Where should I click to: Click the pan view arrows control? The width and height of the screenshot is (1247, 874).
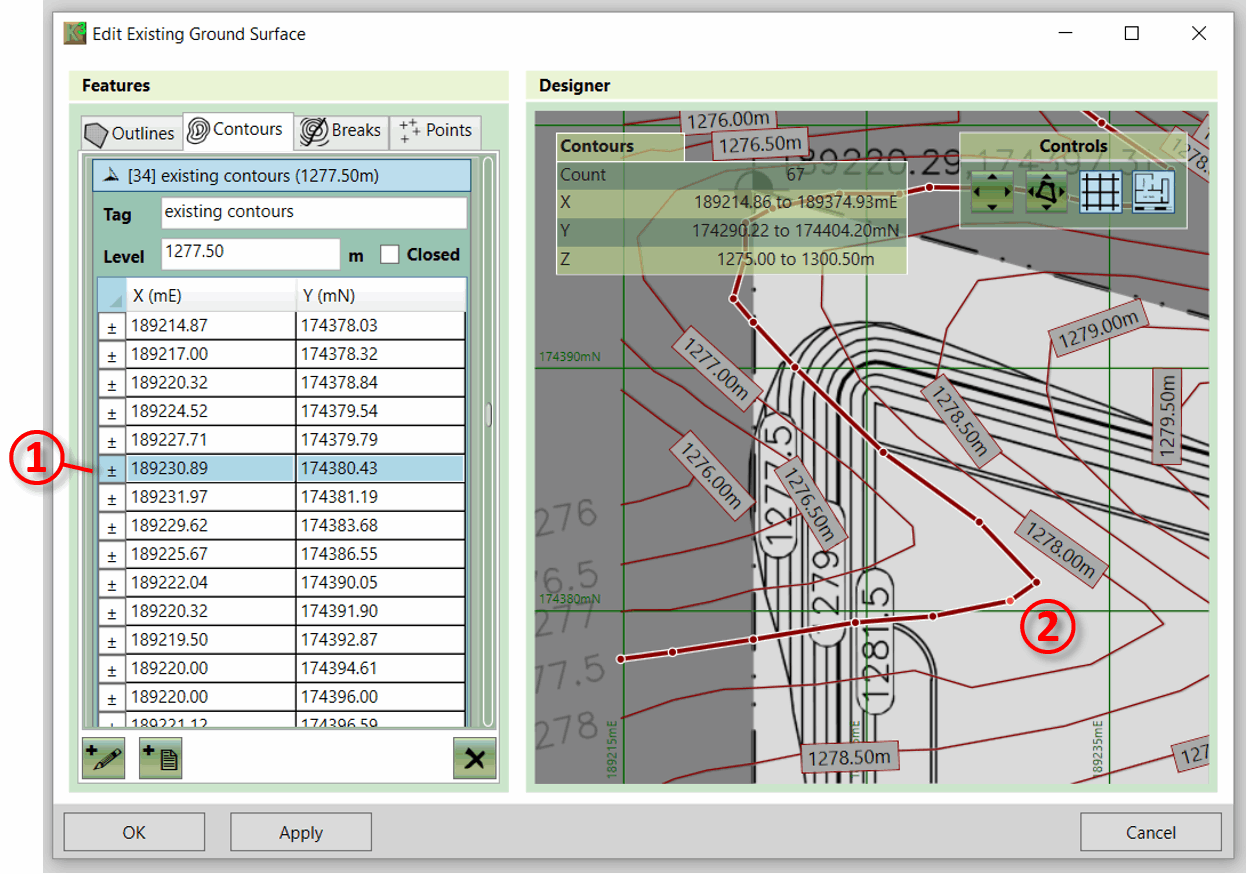click(x=991, y=191)
